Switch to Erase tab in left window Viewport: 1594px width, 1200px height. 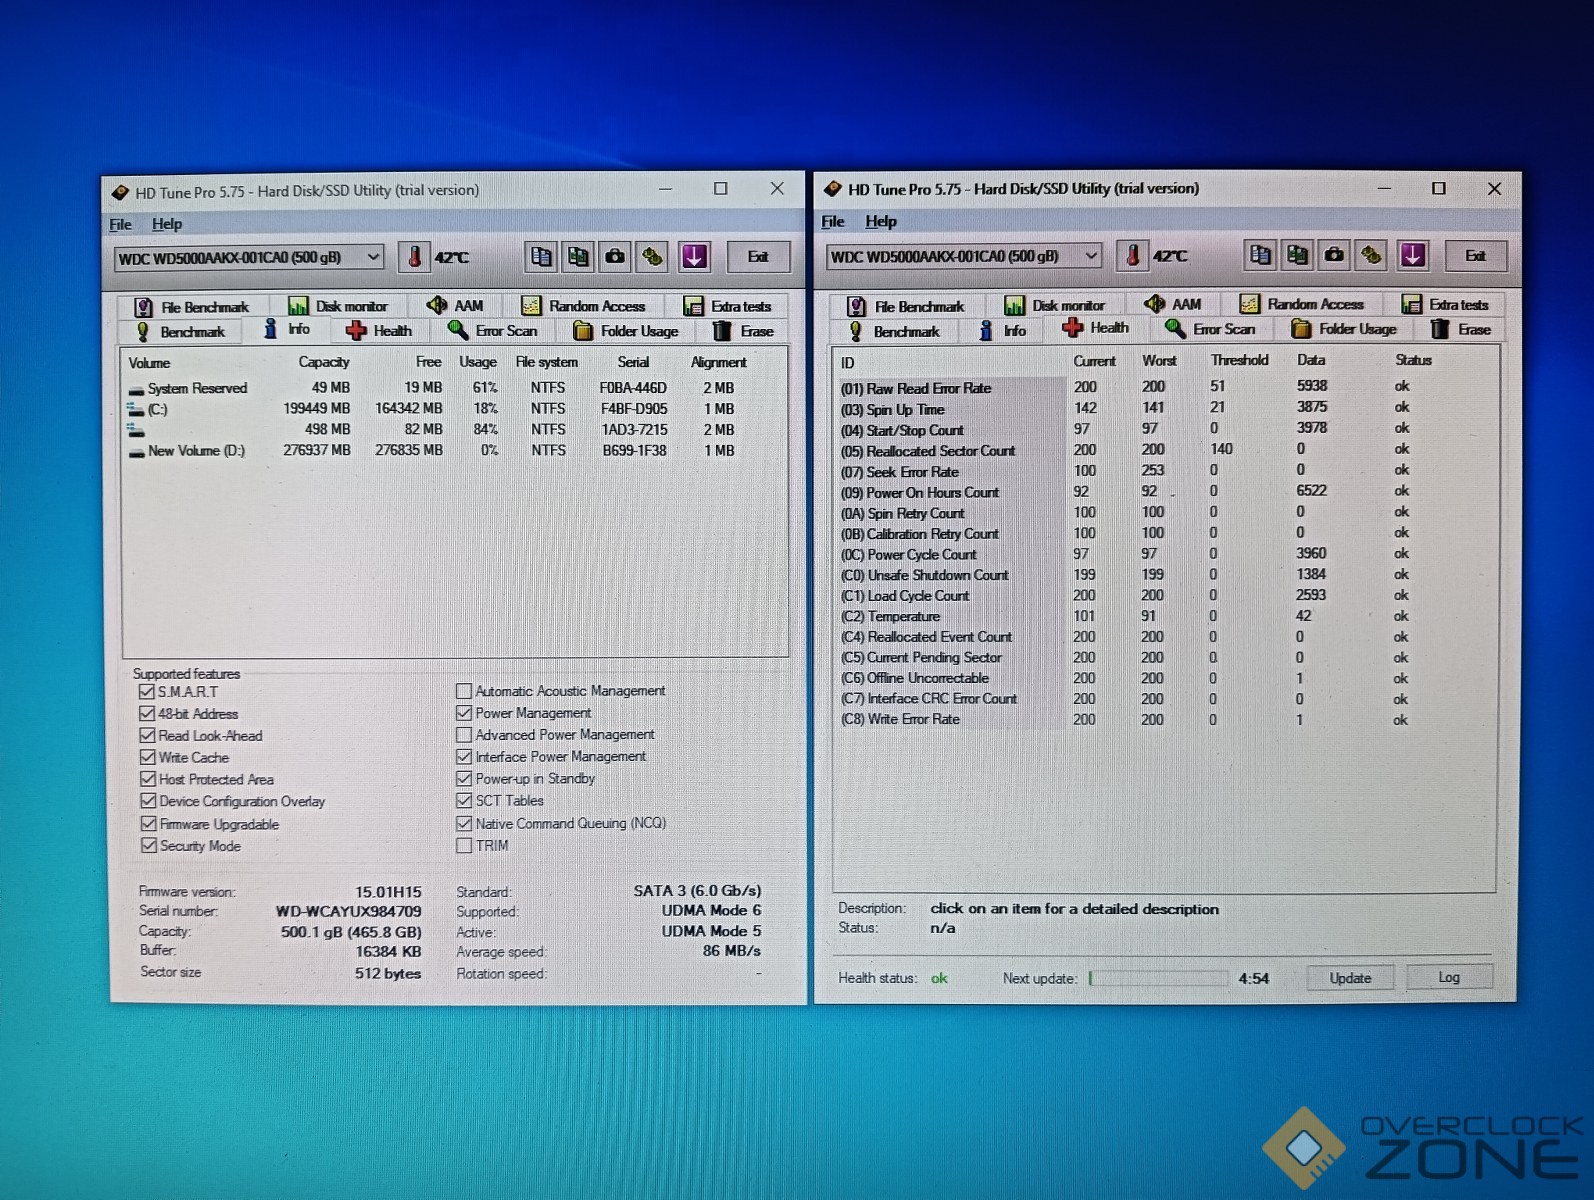pyautogui.click(x=743, y=331)
